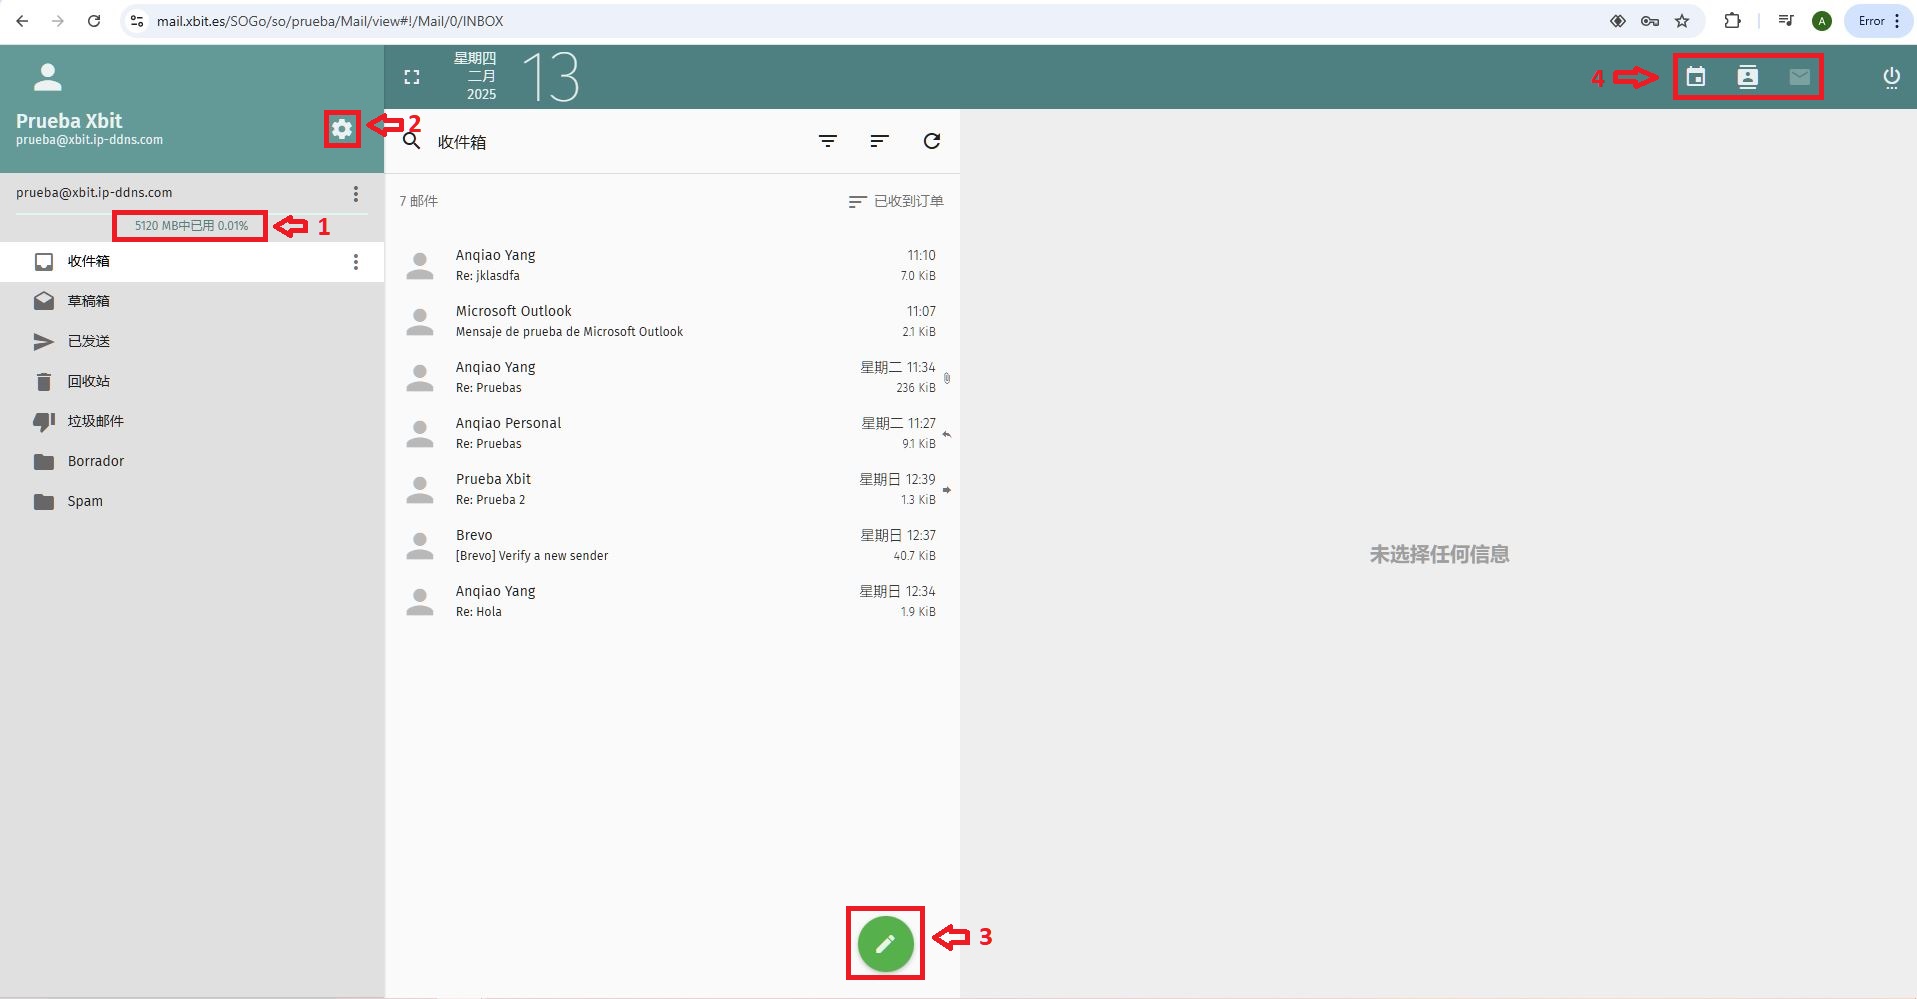Click the date display showing 13
The width and height of the screenshot is (1917, 999).
point(551,77)
